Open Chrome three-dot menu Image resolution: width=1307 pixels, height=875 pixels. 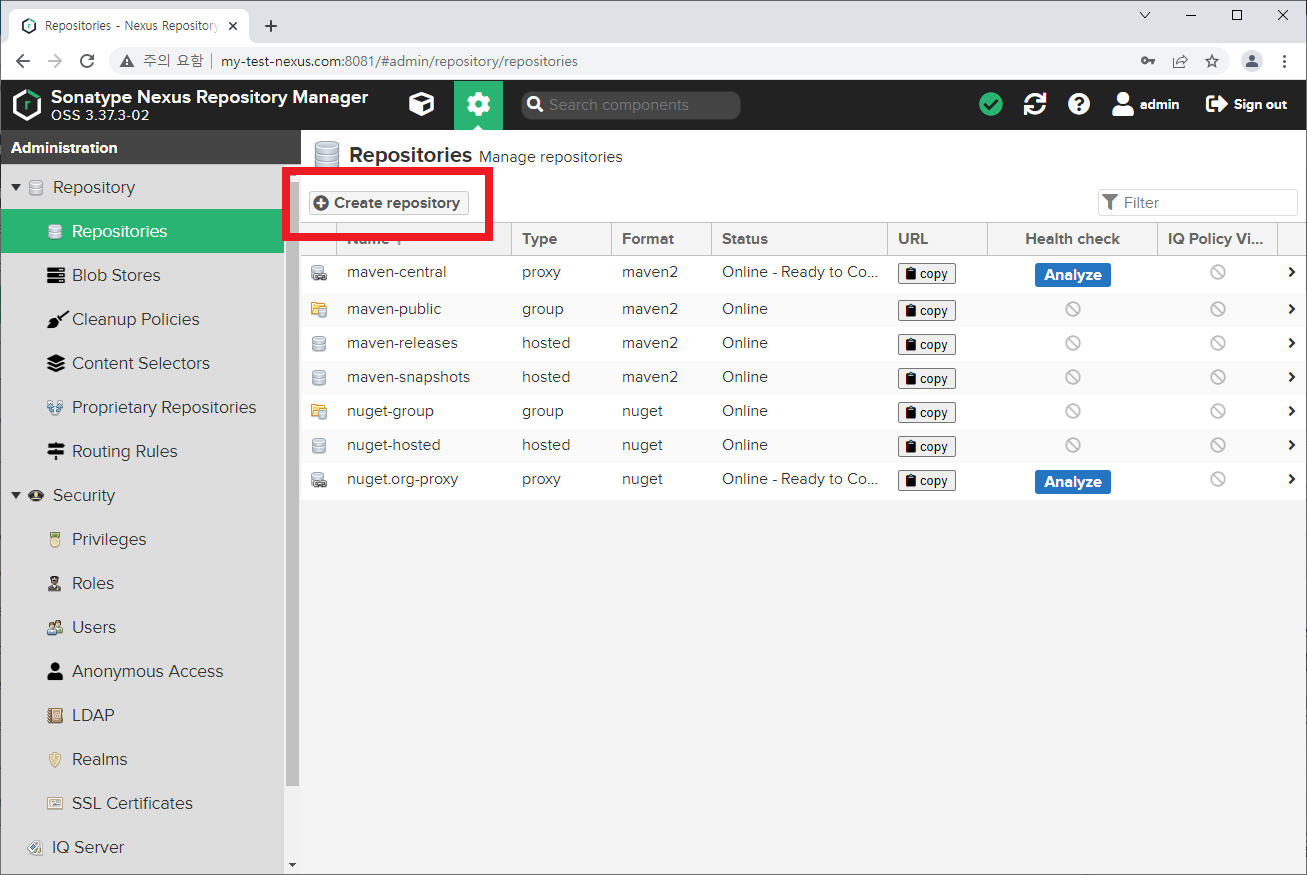(1285, 61)
